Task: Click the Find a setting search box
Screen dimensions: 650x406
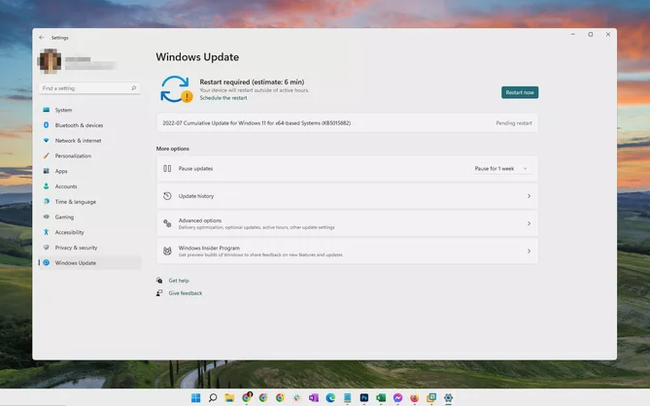Action: pos(90,88)
